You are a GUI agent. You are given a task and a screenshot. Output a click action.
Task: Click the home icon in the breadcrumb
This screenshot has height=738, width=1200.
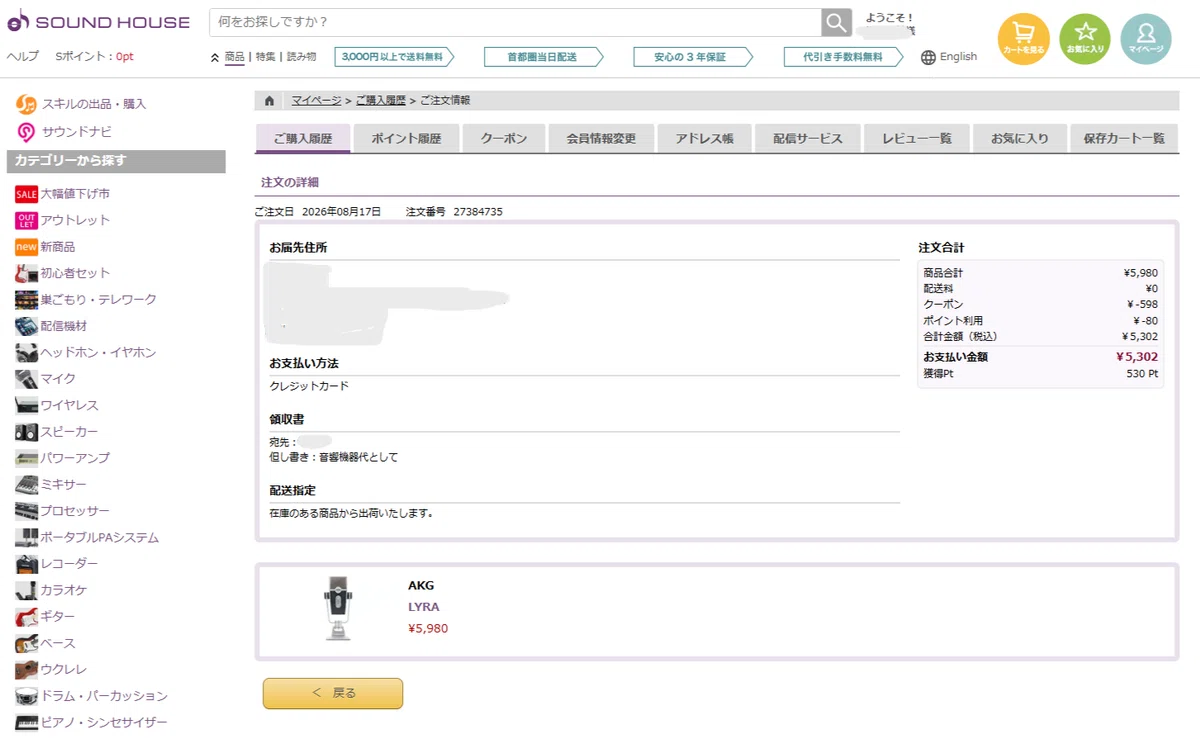pos(269,101)
